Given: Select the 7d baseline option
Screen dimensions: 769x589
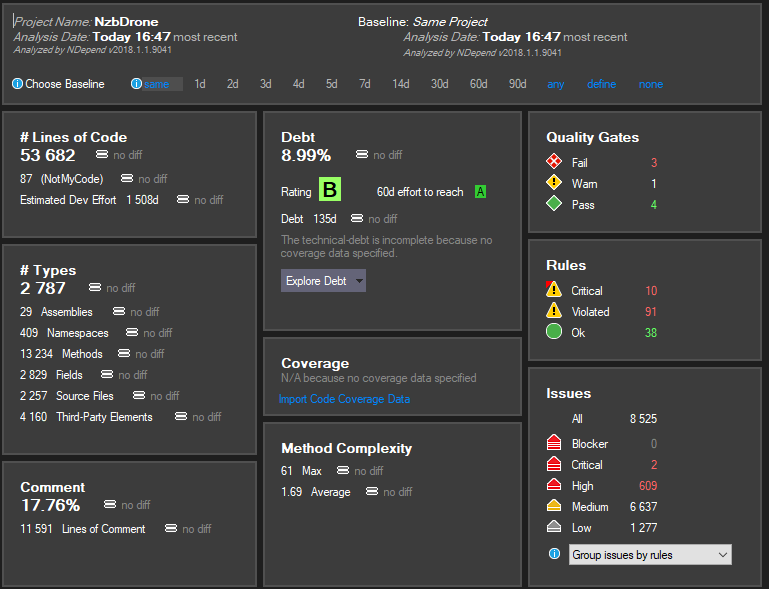Looking at the screenshot, I should [364, 84].
